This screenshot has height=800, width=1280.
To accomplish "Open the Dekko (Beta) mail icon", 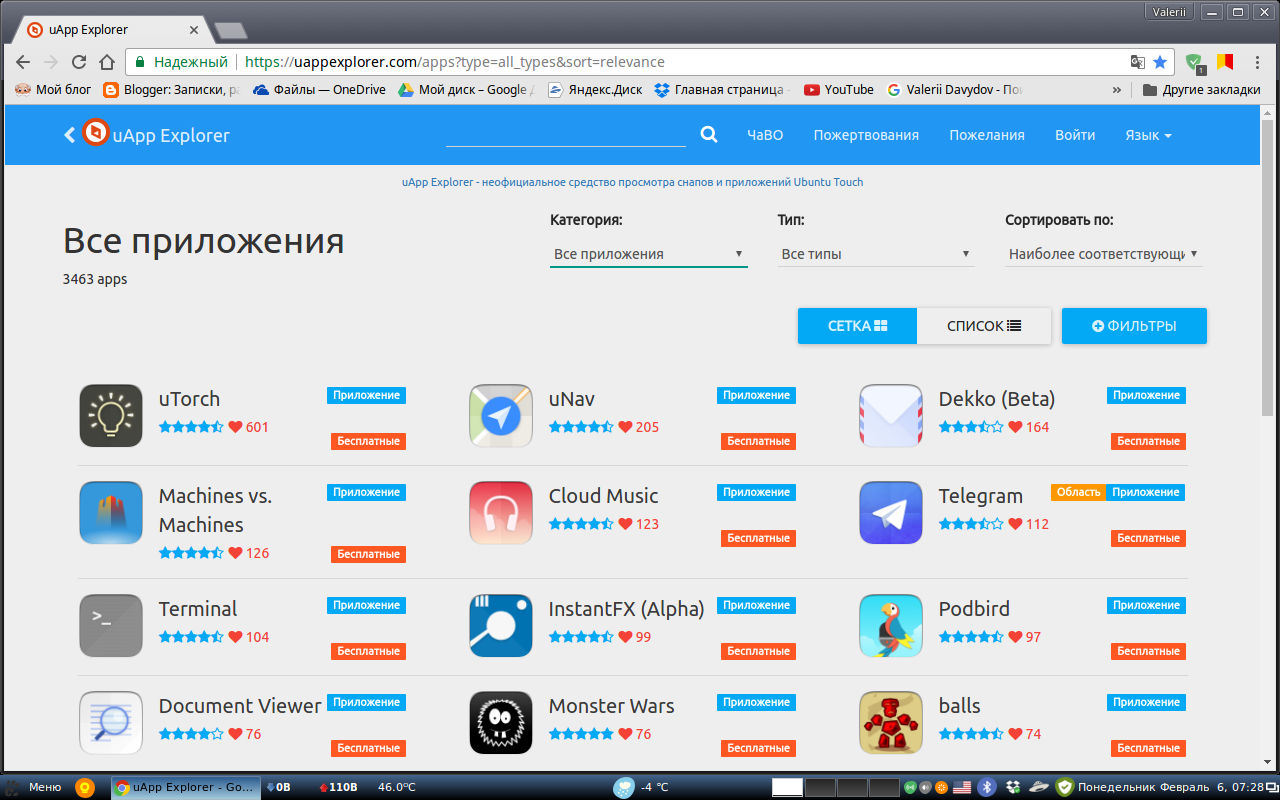I will [891, 415].
